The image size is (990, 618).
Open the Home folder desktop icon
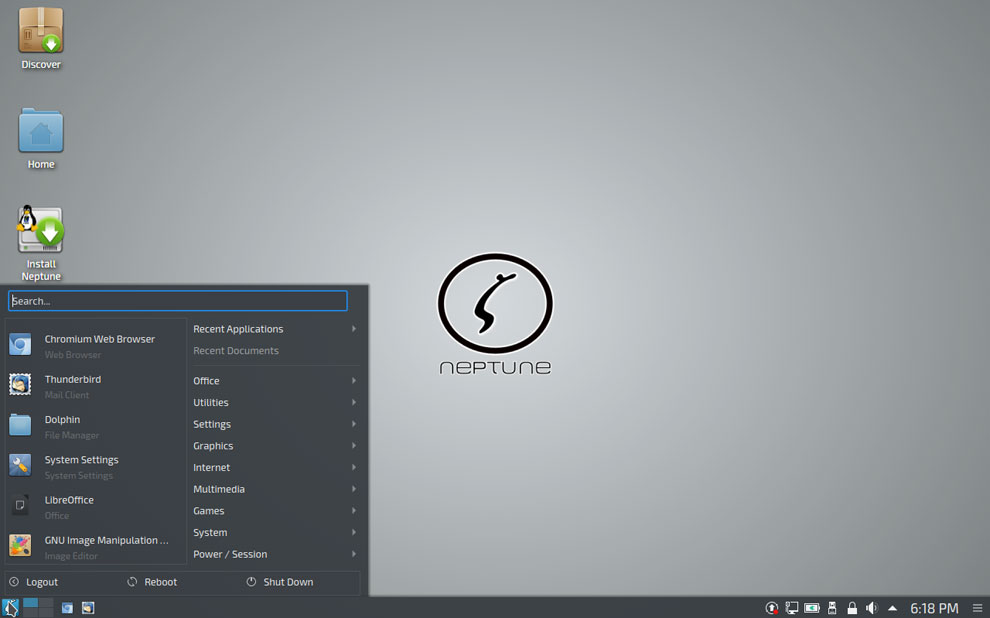(41, 138)
